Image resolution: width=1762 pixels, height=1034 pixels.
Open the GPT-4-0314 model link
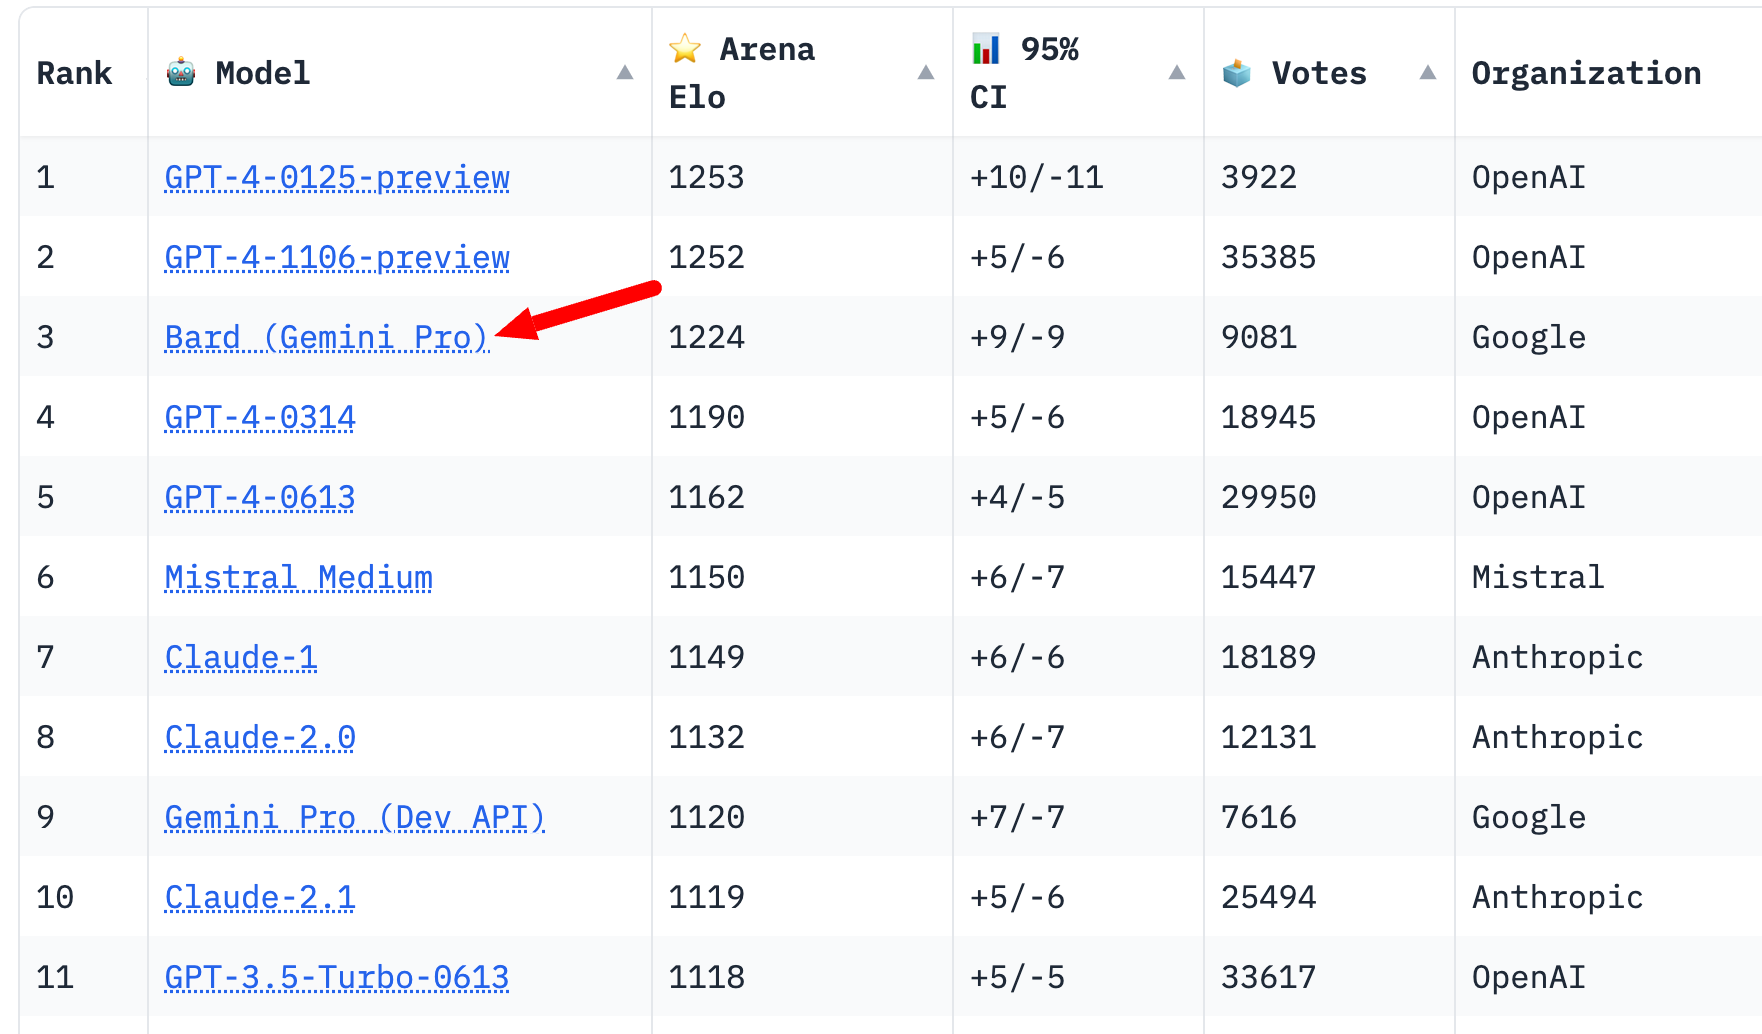coord(260,417)
